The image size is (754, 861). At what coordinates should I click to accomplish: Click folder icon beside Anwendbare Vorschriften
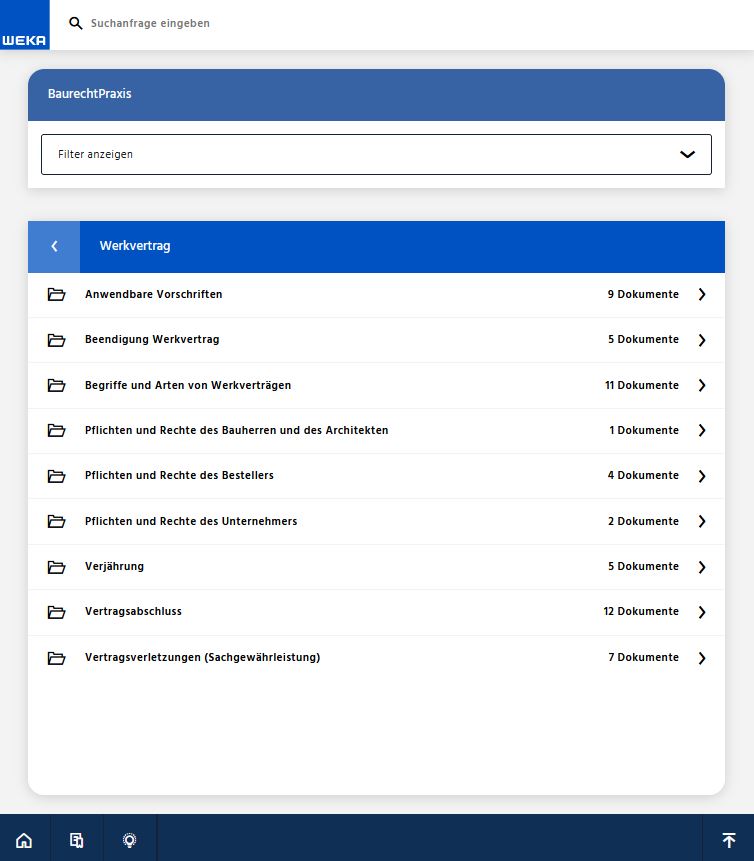(56, 295)
